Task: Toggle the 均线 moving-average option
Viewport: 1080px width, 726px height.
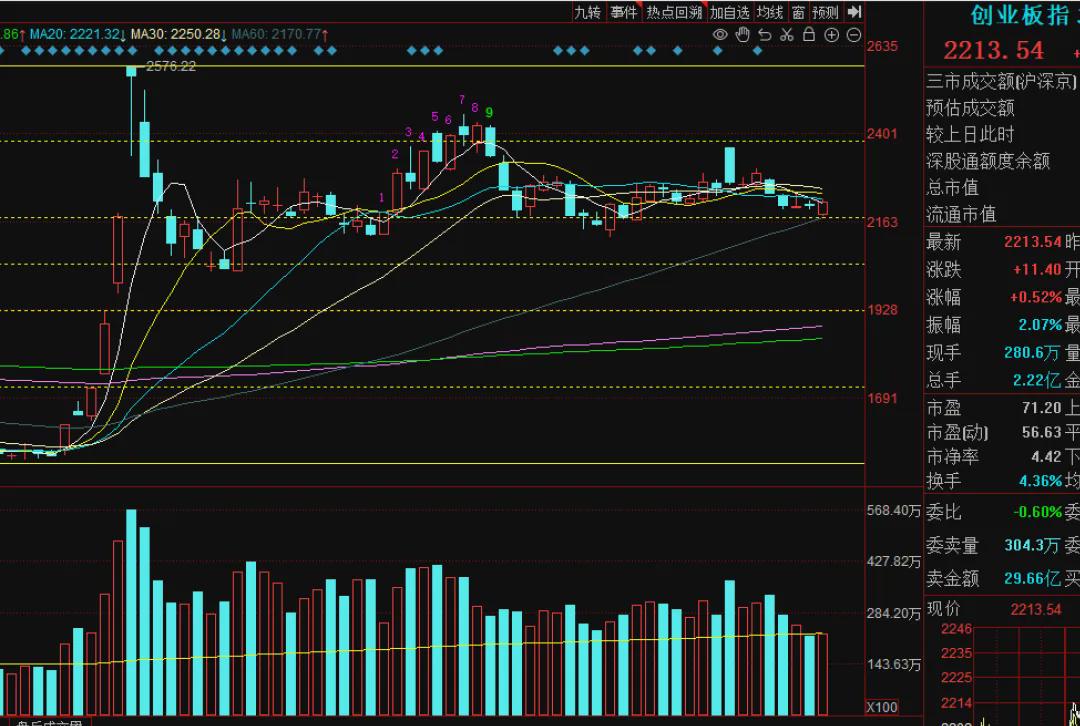Action: [769, 12]
